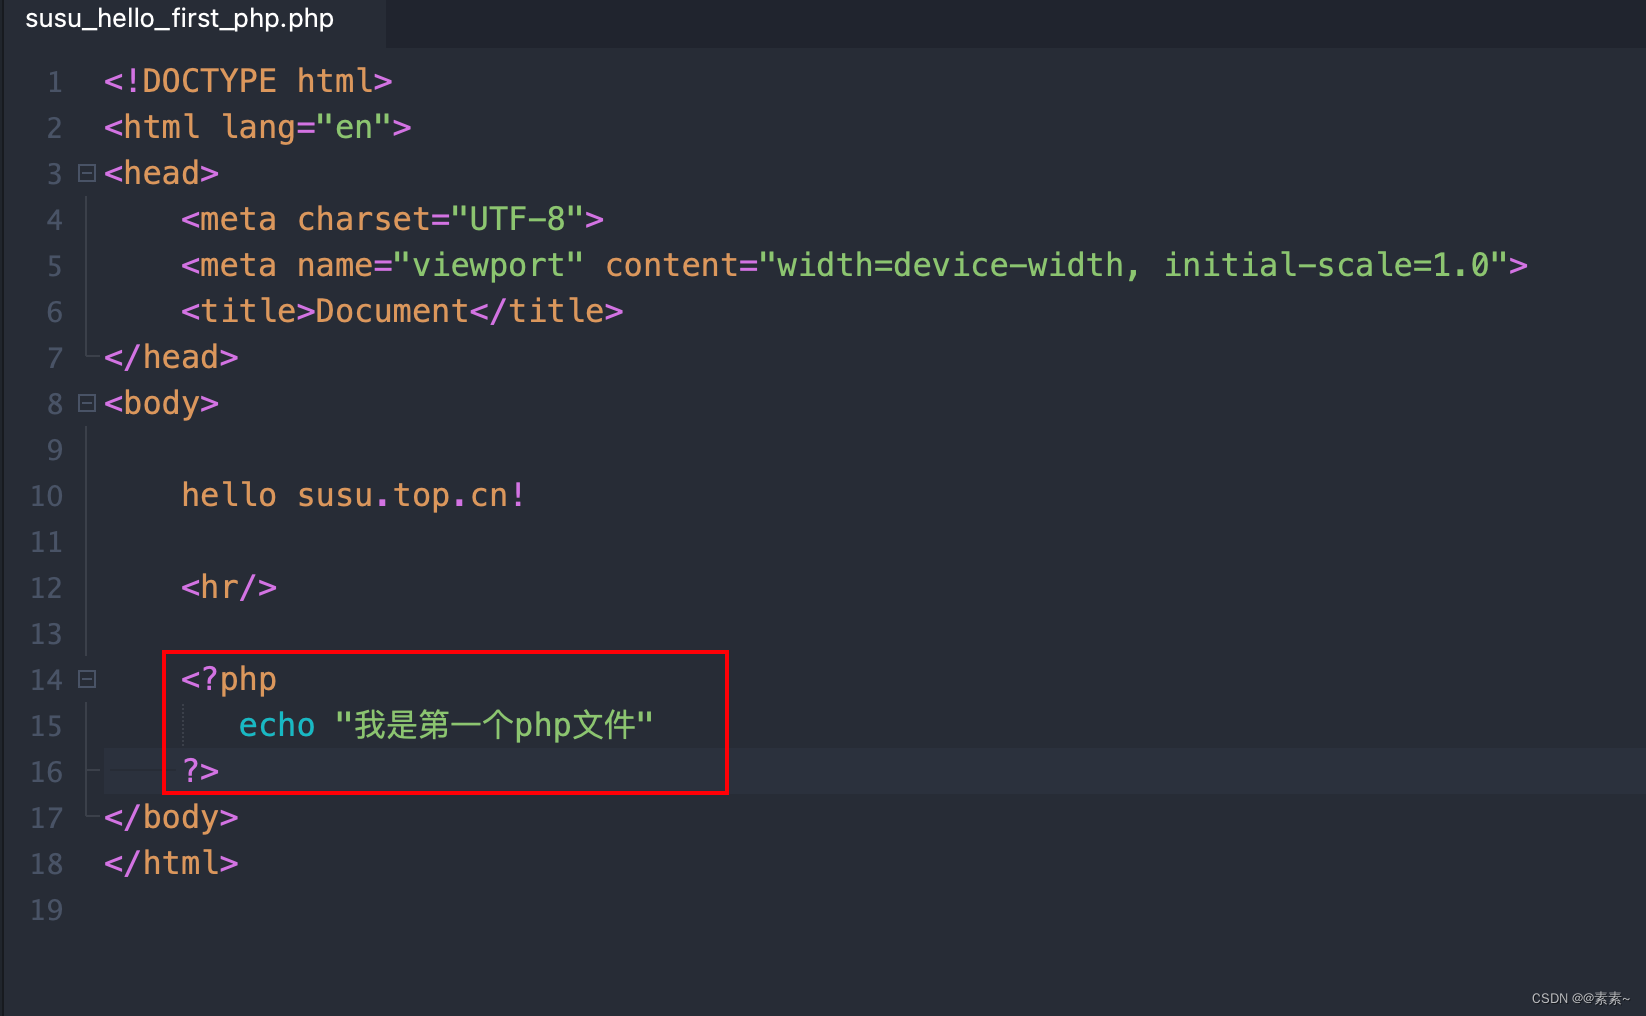Collapse the head tag fold marker
The image size is (1646, 1016).
(x=87, y=174)
